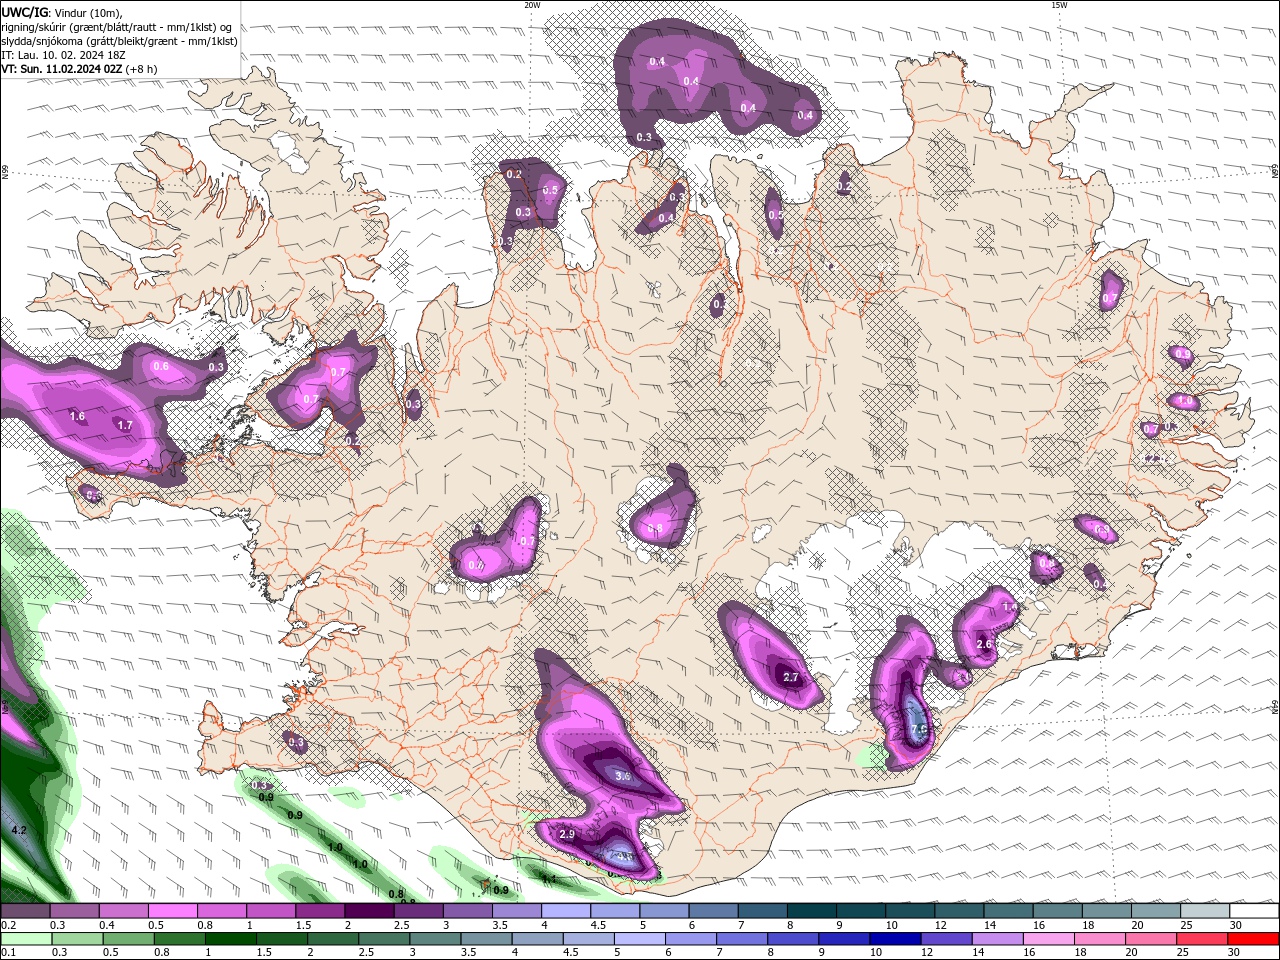Select the 'slydda/snjókoma' snow legend description line
Image resolution: width=1280 pixels, height=960 pixels.
(x=119, y=41)
